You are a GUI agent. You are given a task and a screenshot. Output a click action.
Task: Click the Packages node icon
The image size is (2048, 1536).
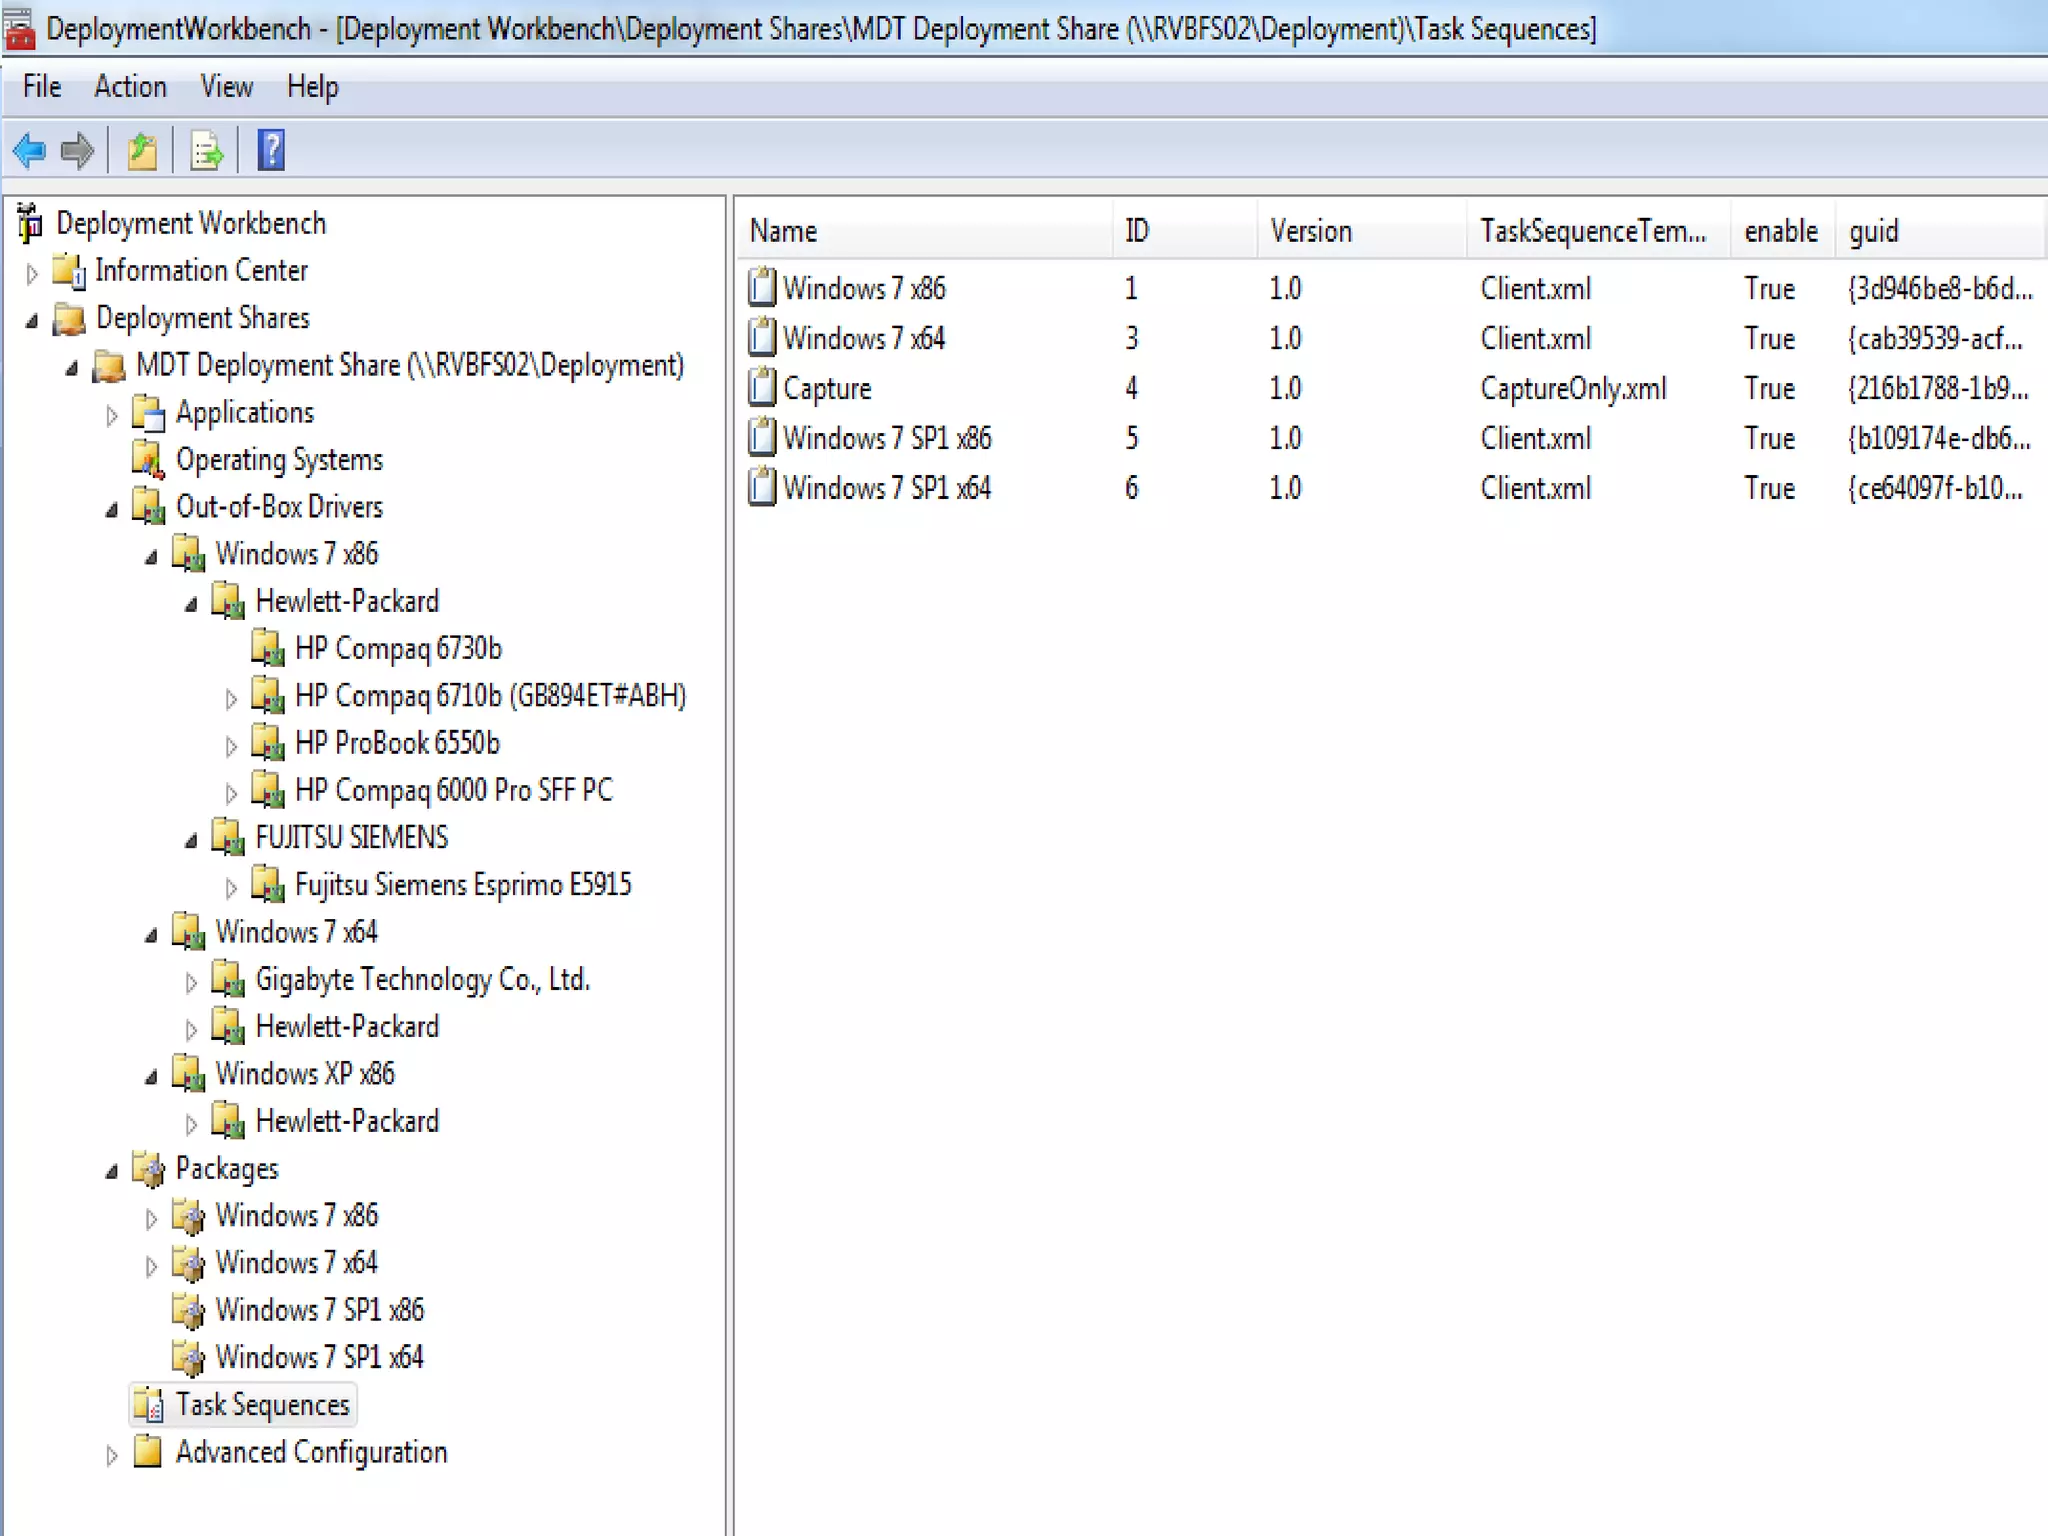pos(149,1168)
